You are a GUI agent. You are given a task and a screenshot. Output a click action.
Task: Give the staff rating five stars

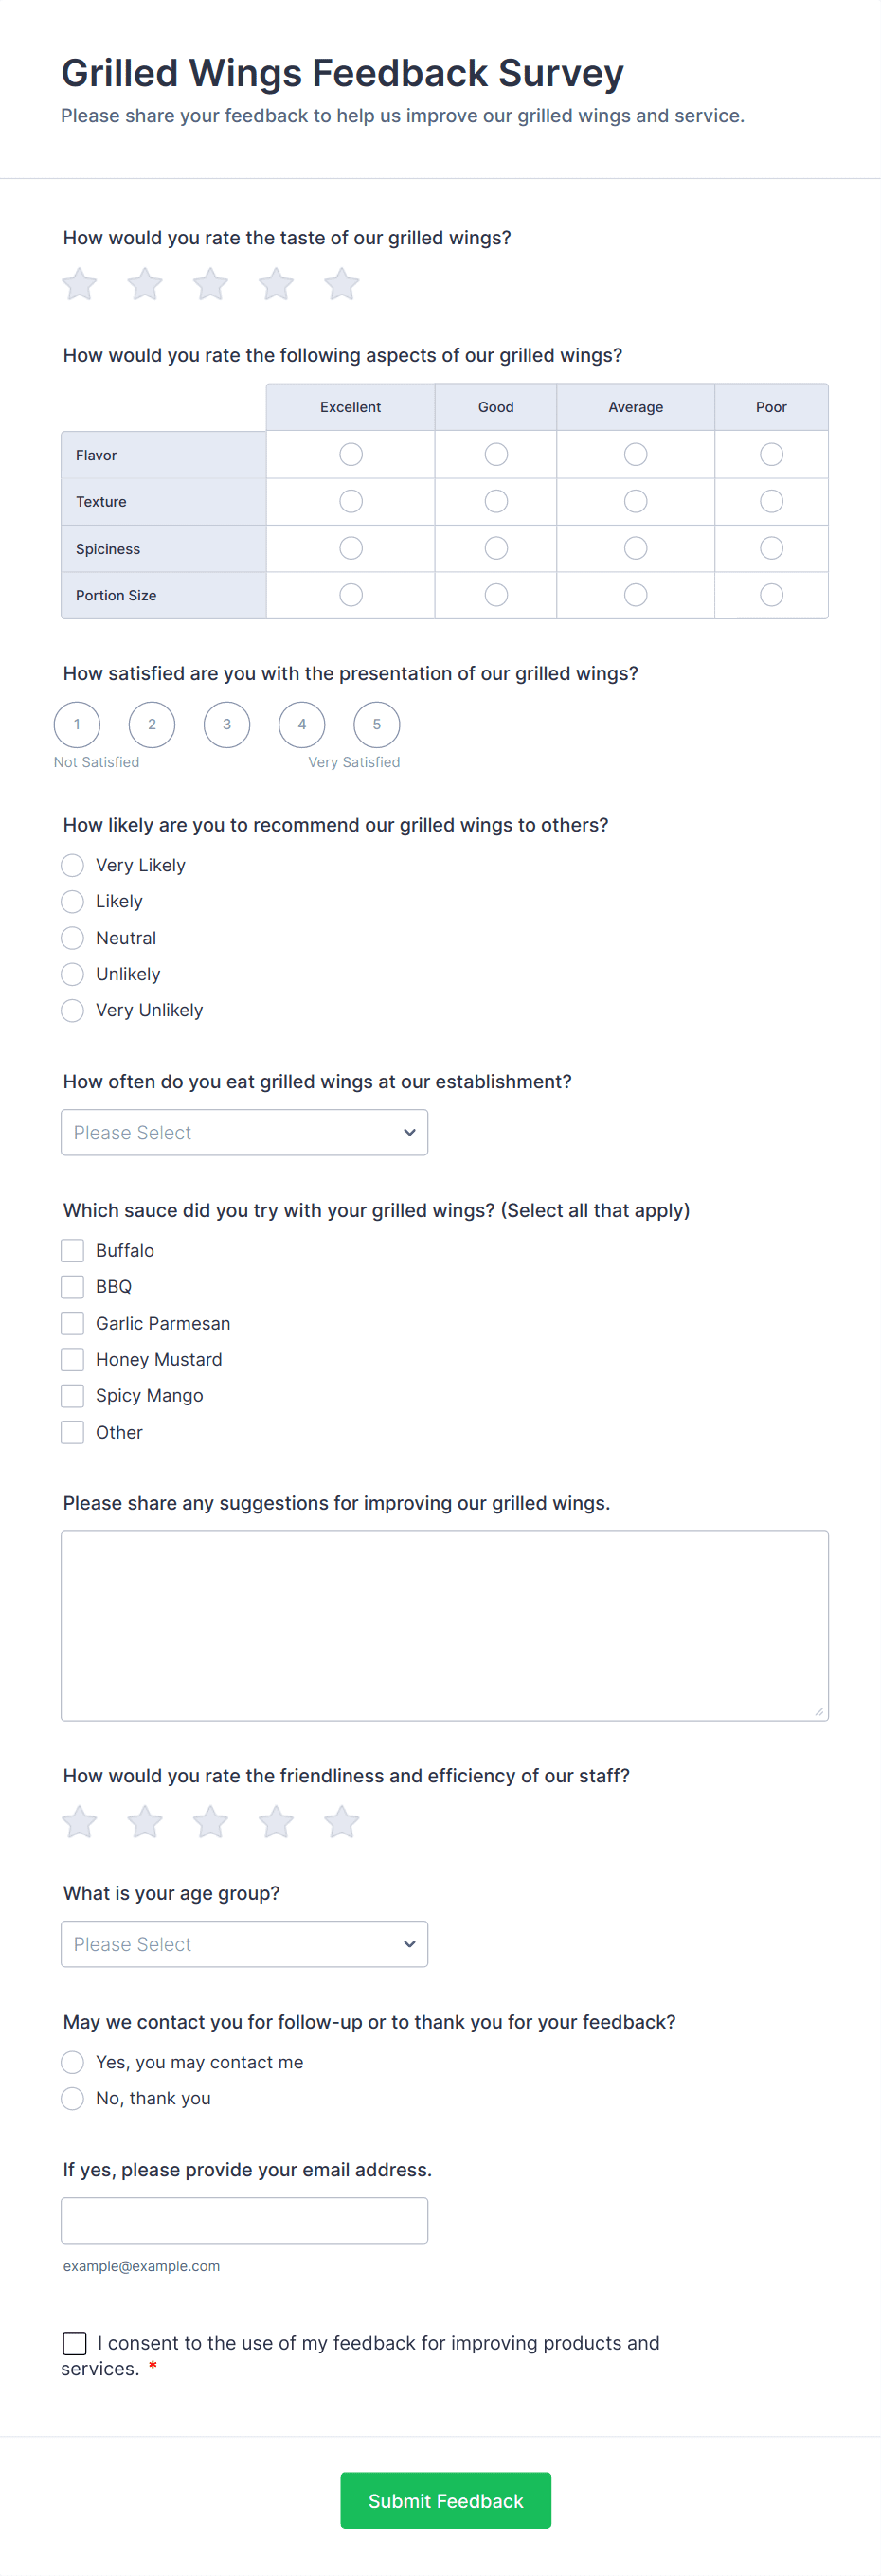(340, 1821)
